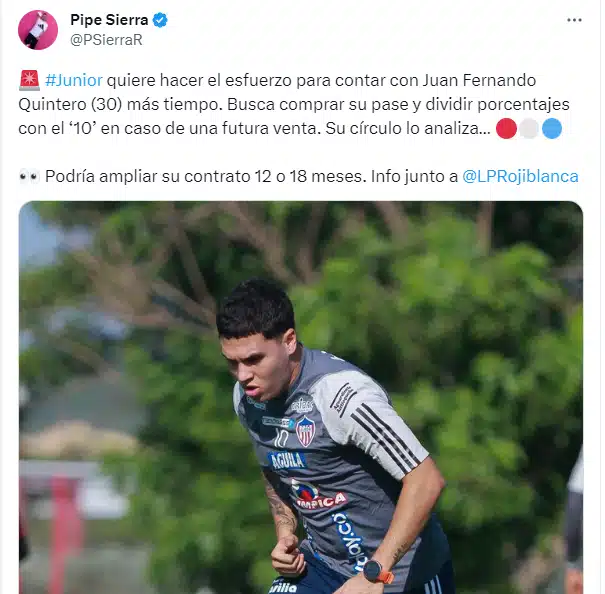The width and height of the screenshot is (605, 594).
Task: Click the tweet text 'Podría ampliar su contrato'
Action: [x=148, y=176]
